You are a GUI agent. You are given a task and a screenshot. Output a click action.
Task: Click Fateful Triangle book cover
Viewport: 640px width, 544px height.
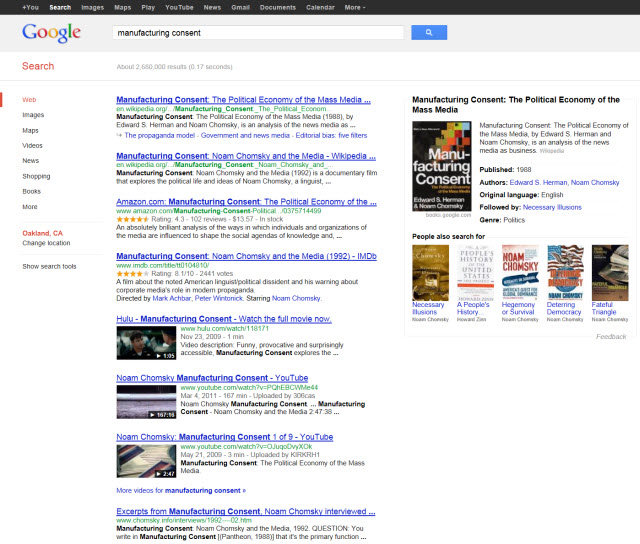tap(610, 273)
